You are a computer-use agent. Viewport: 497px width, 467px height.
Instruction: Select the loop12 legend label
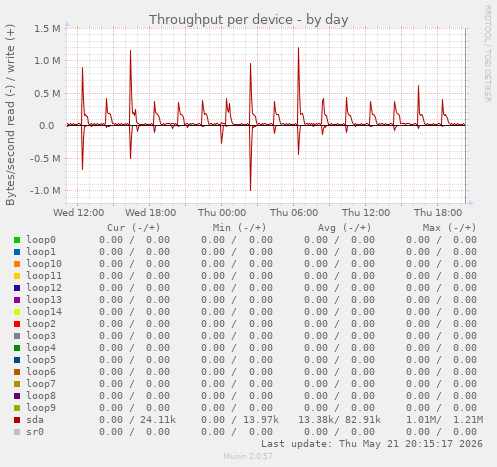(x=44, y=288)
